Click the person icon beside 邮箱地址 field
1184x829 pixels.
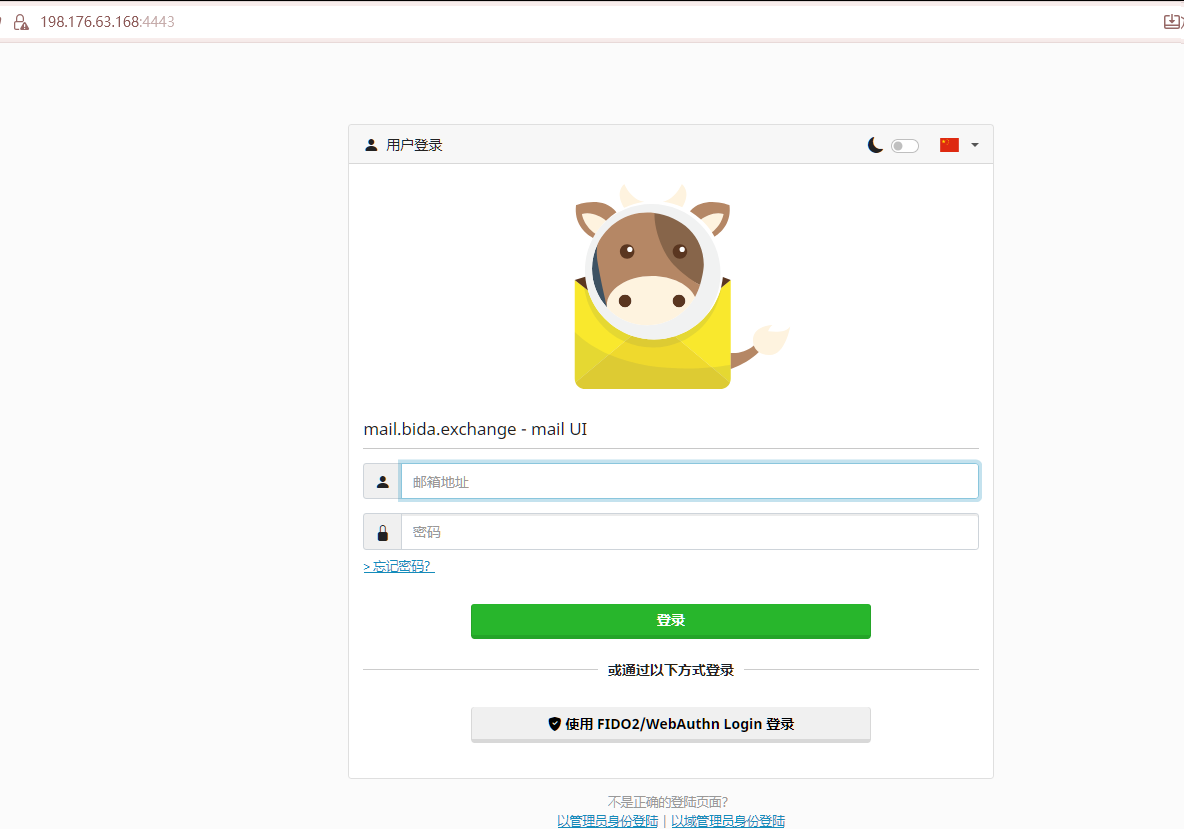pos(382,482)
